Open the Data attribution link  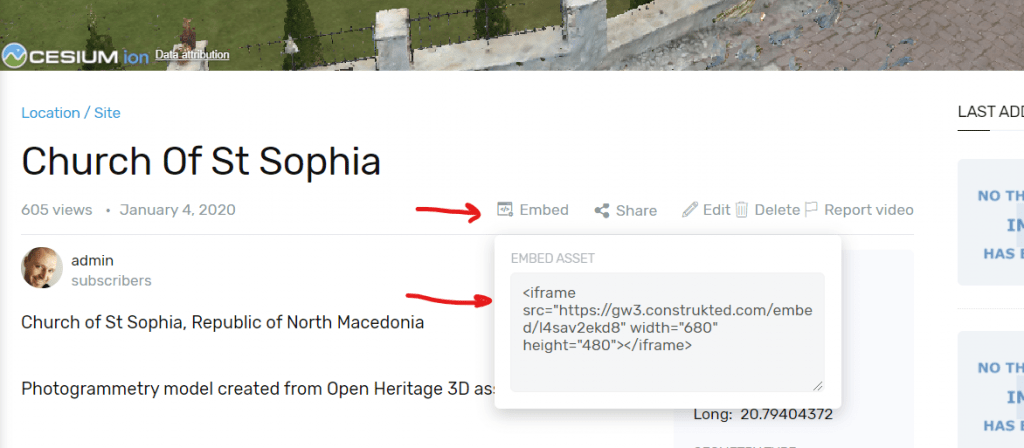[193, 55]
